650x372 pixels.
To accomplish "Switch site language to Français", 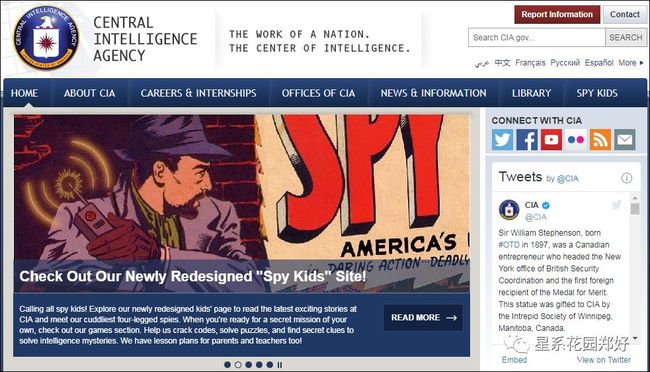I will point(530,63).
